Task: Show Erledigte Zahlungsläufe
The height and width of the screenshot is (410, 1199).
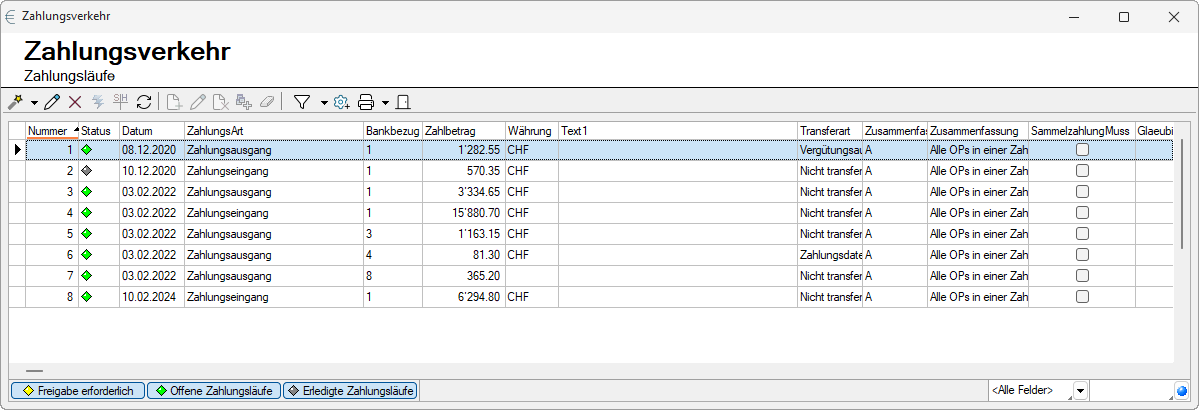Action: tap(350, 390)
